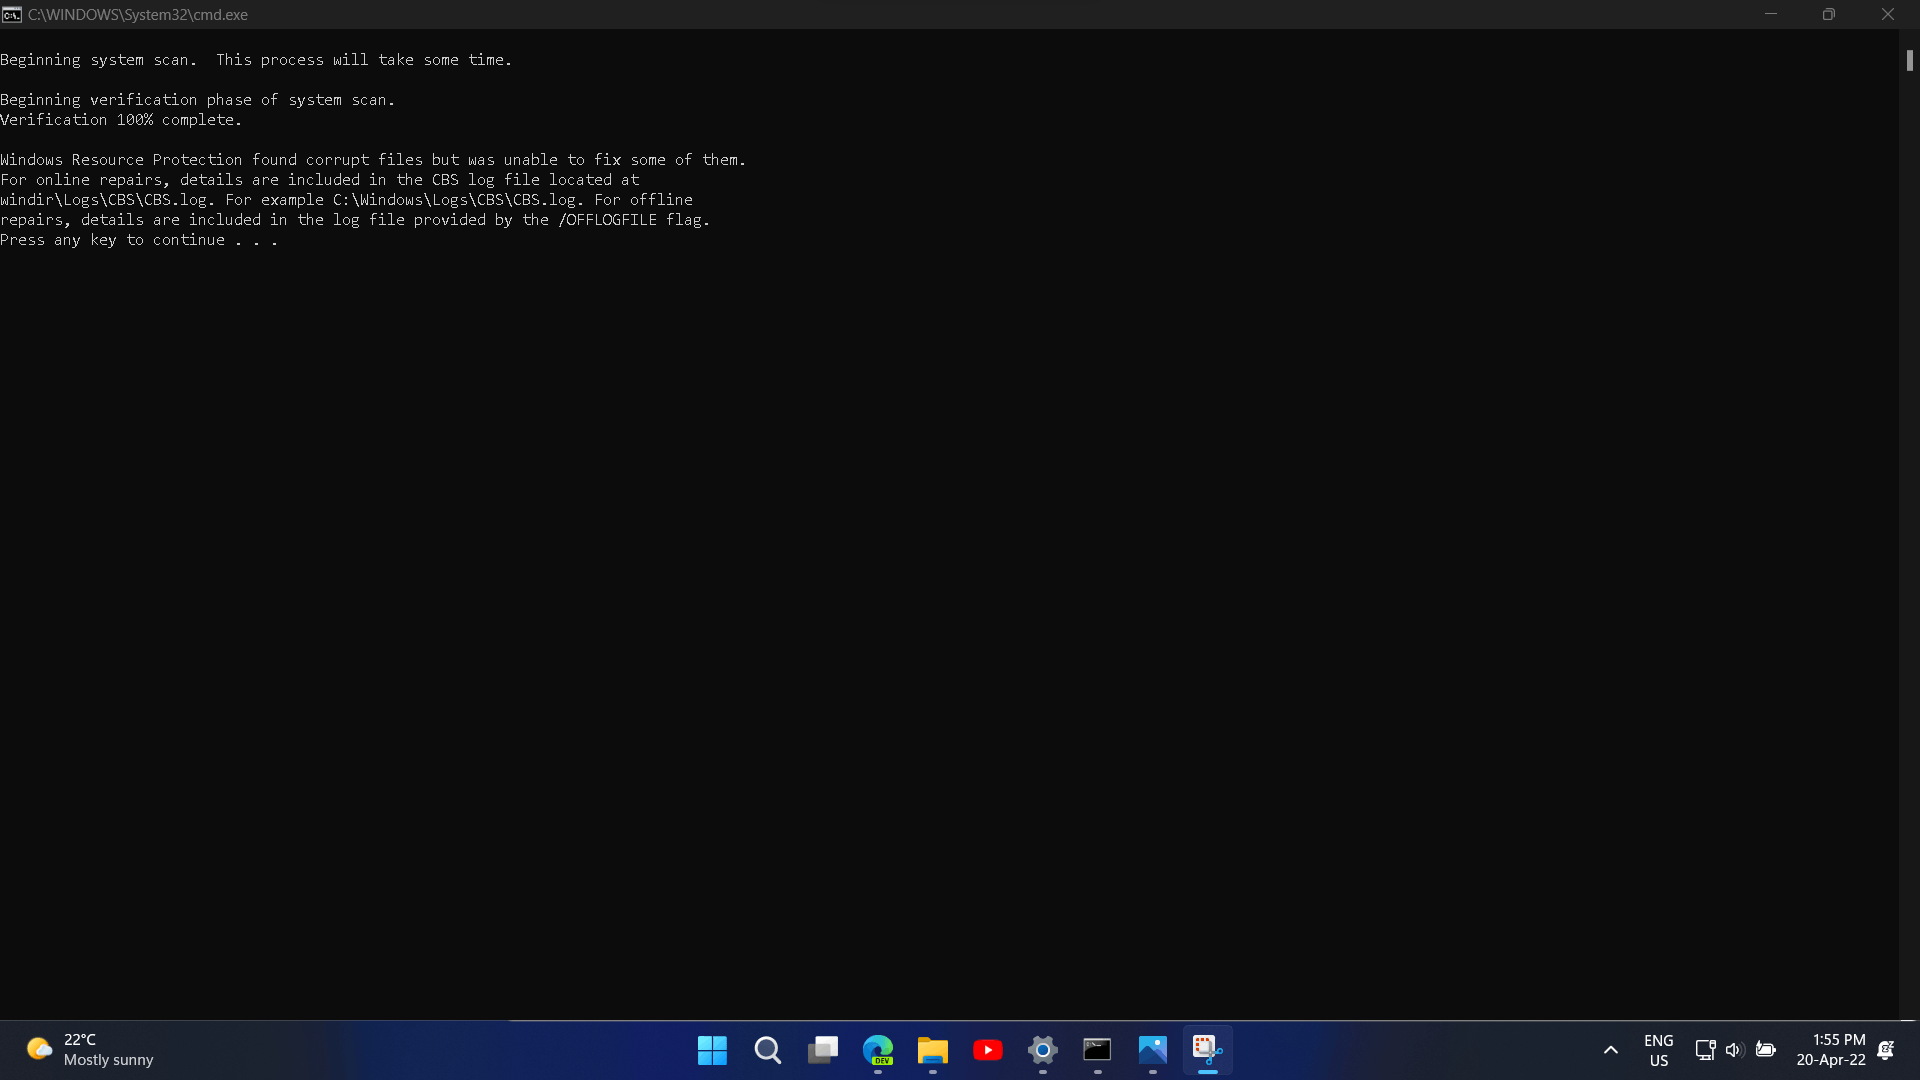Open volume control tray icon
Image resolution: width=1920 pixels, height=1080 pixels.
click(1734, 1050)
